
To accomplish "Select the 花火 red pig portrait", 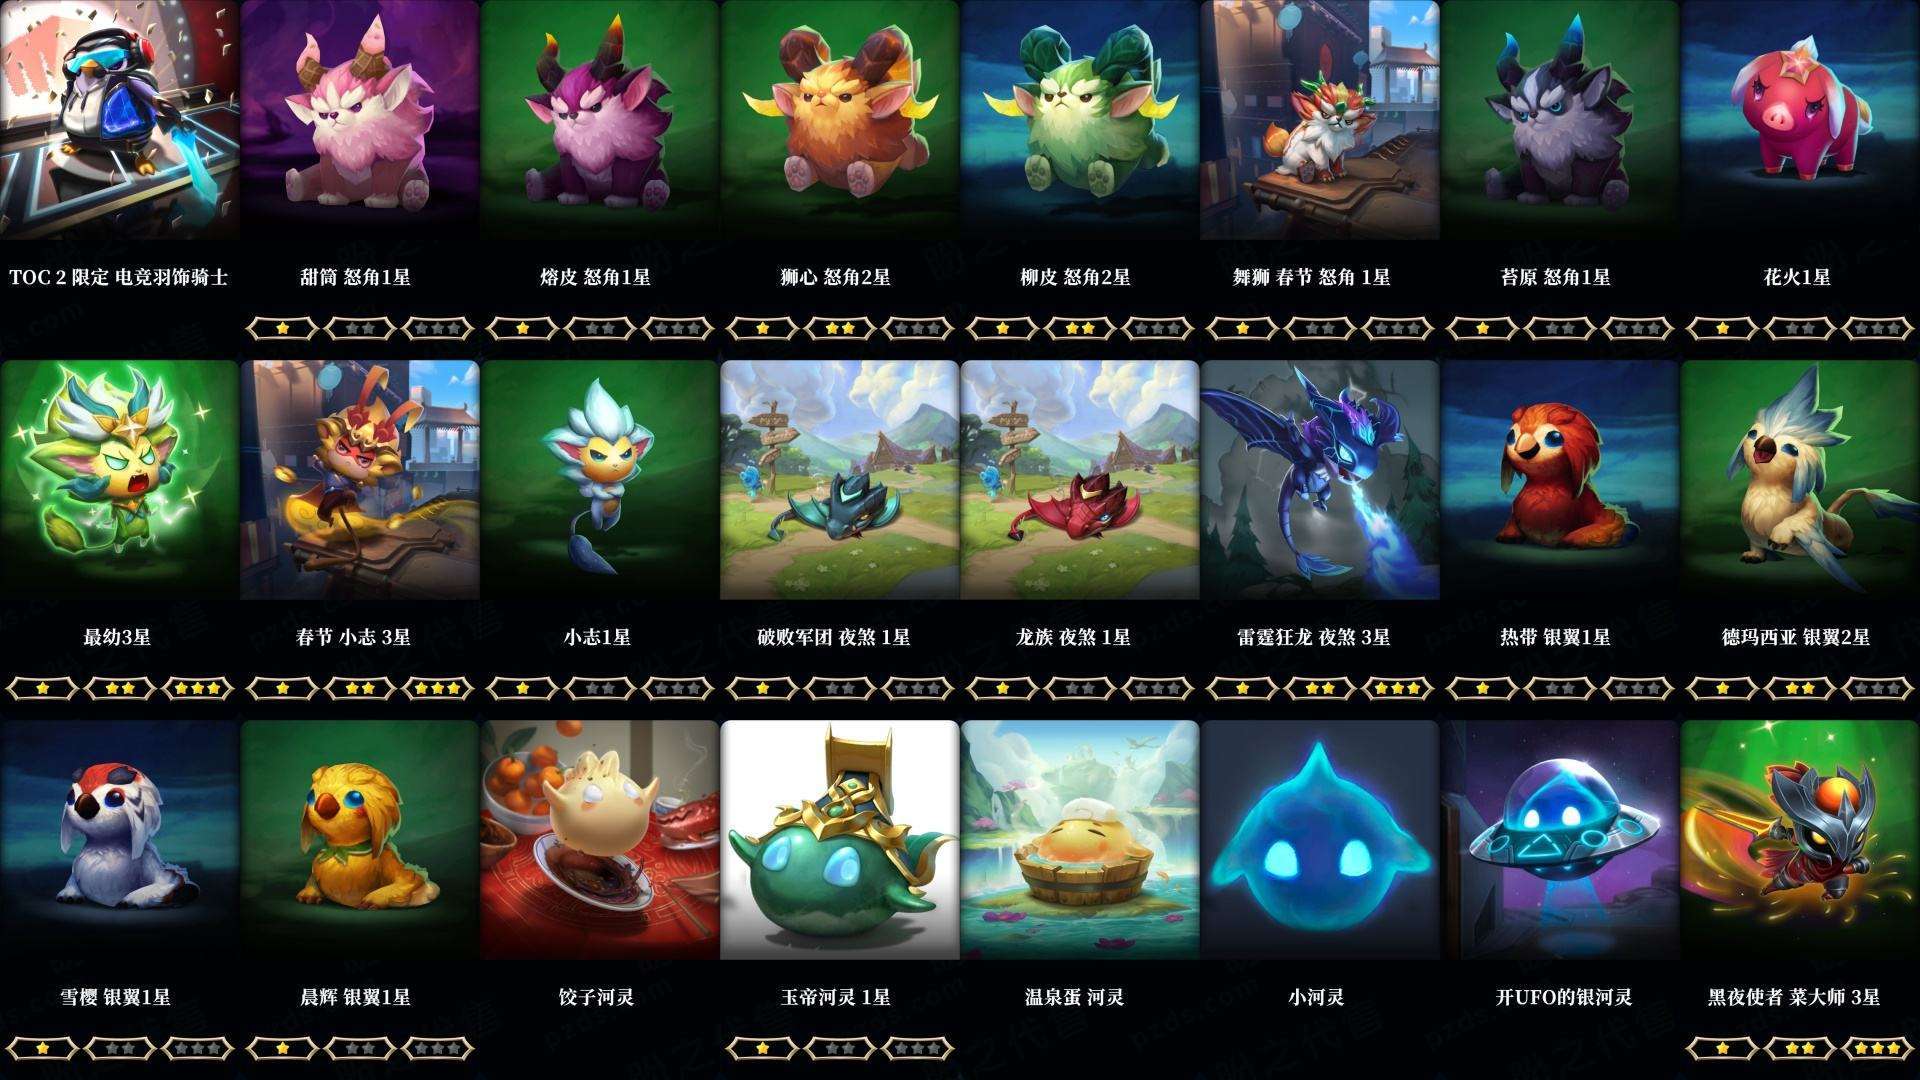I will click(x=1800, y=120).
